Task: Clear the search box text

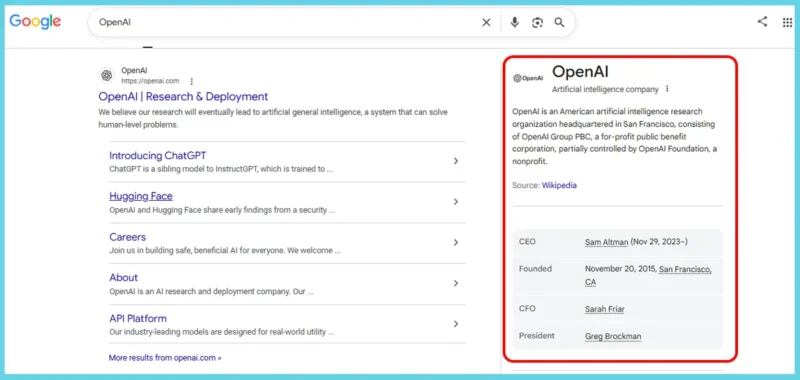Action: [x=486, y=22]
